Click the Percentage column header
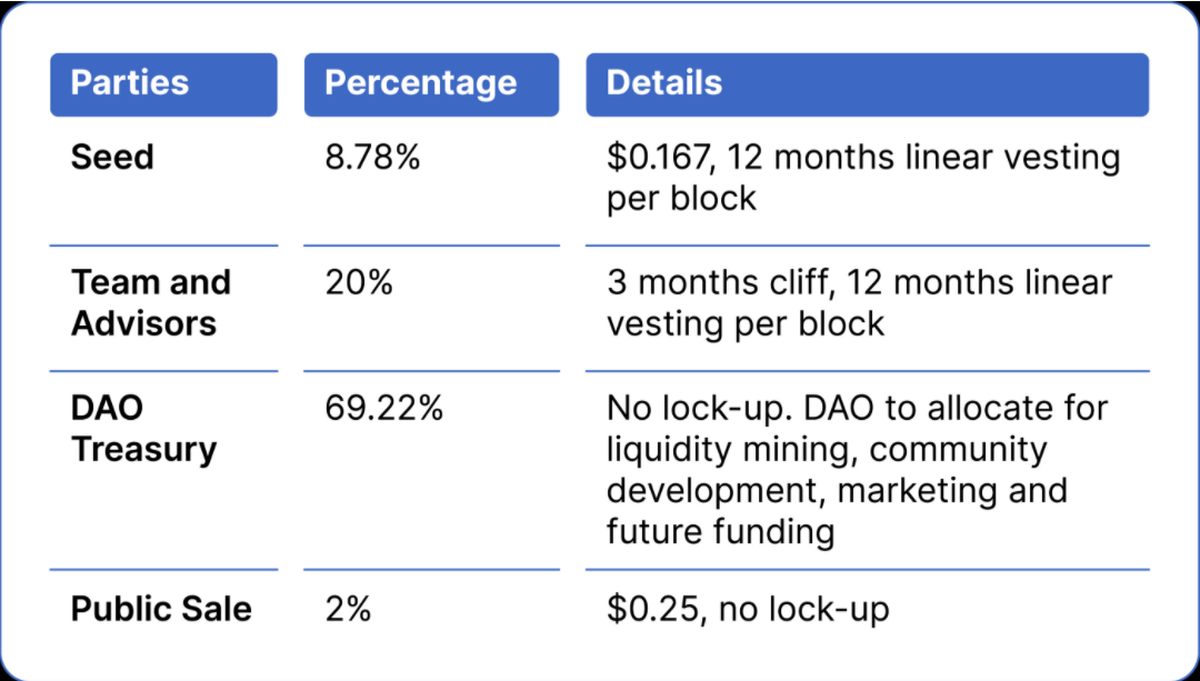 click(x=420, y=83)
